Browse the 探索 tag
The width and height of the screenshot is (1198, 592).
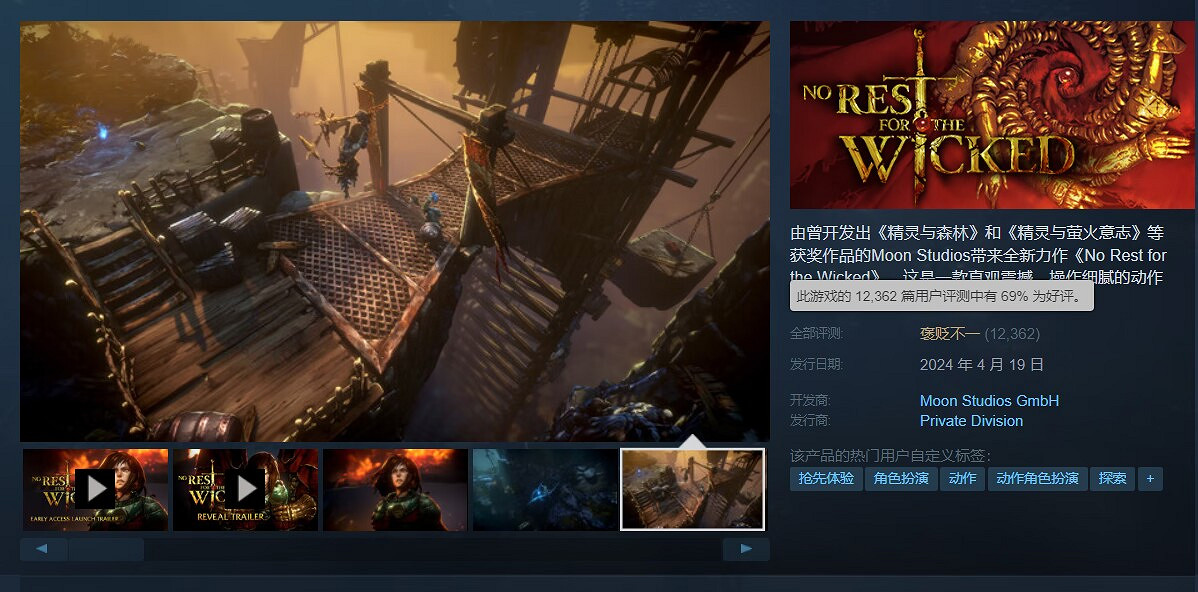pyautogui.click(x=1112, y=479)
